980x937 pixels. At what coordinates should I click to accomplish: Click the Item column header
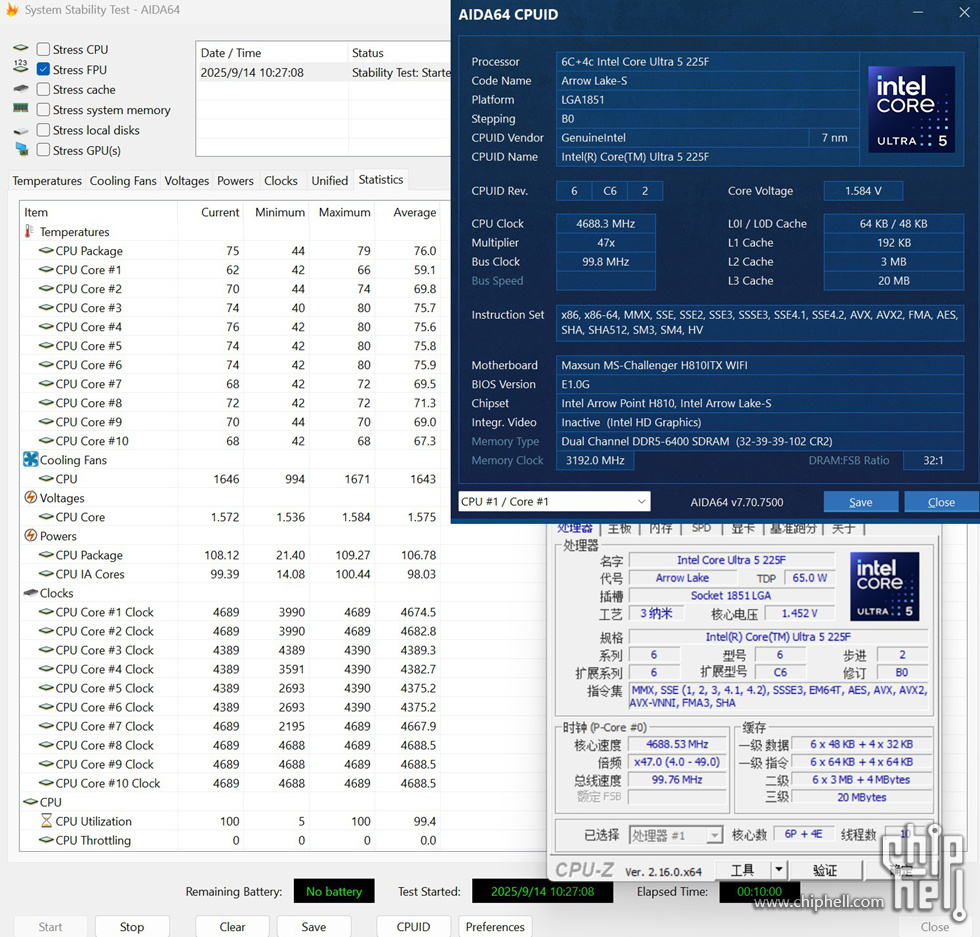tap(99, 213)
